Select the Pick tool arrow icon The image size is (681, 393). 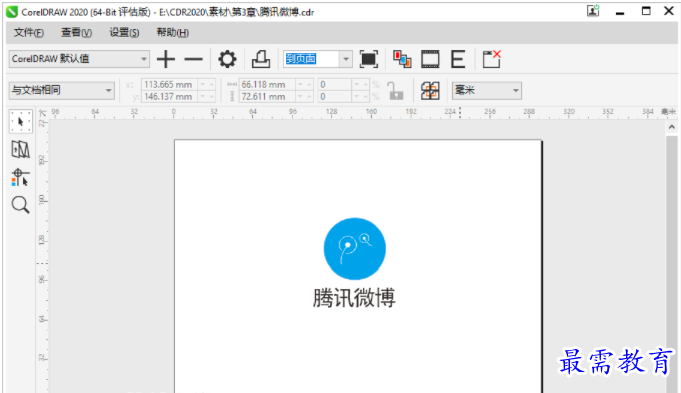(x=20, y=121)
